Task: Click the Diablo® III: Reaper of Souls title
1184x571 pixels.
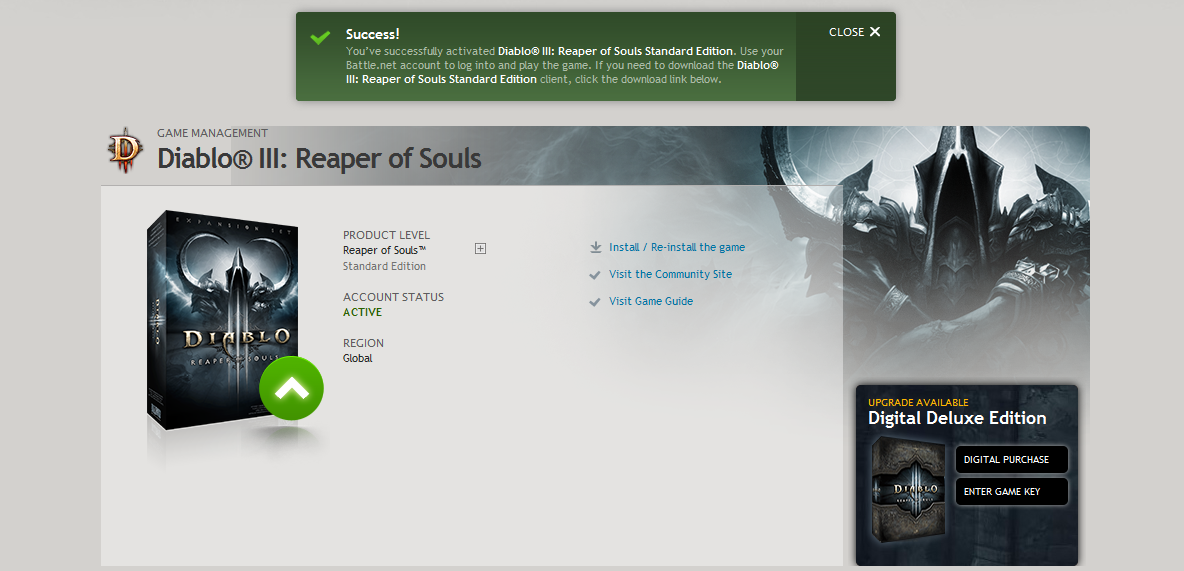Action: 319,159
